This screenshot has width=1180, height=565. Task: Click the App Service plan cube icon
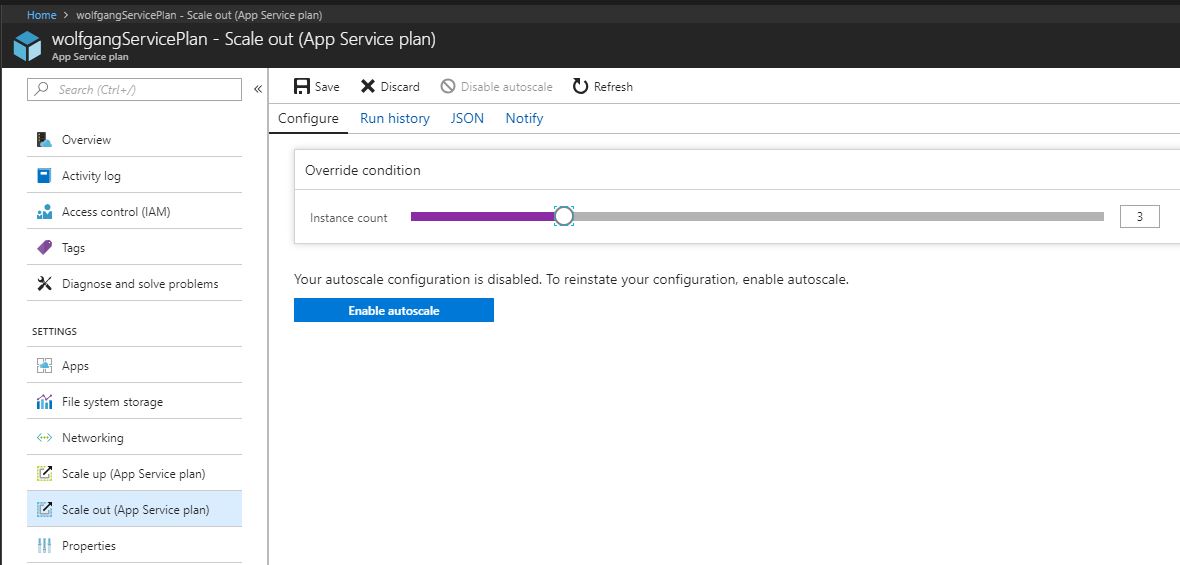tap(28, 47)
